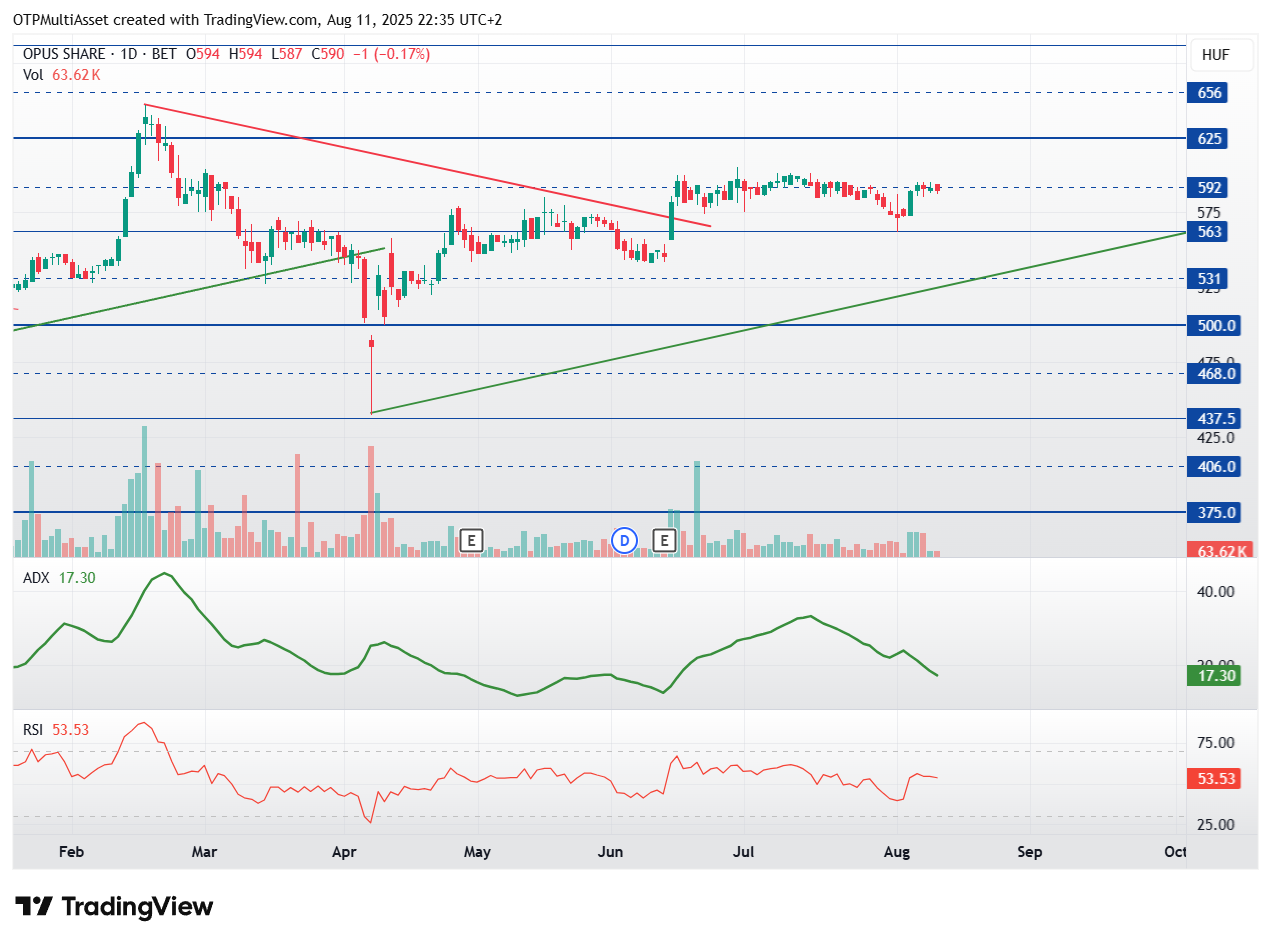Screen dimensions: 1271x944
Task: Click the red descending trendline
Action: point(427,165)
